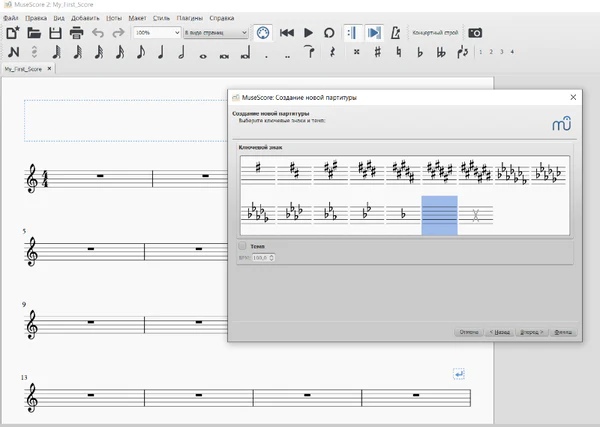Apply natural accidental
Image resolution: width=600 pixels, height=427 pixels.
point(399,52)
